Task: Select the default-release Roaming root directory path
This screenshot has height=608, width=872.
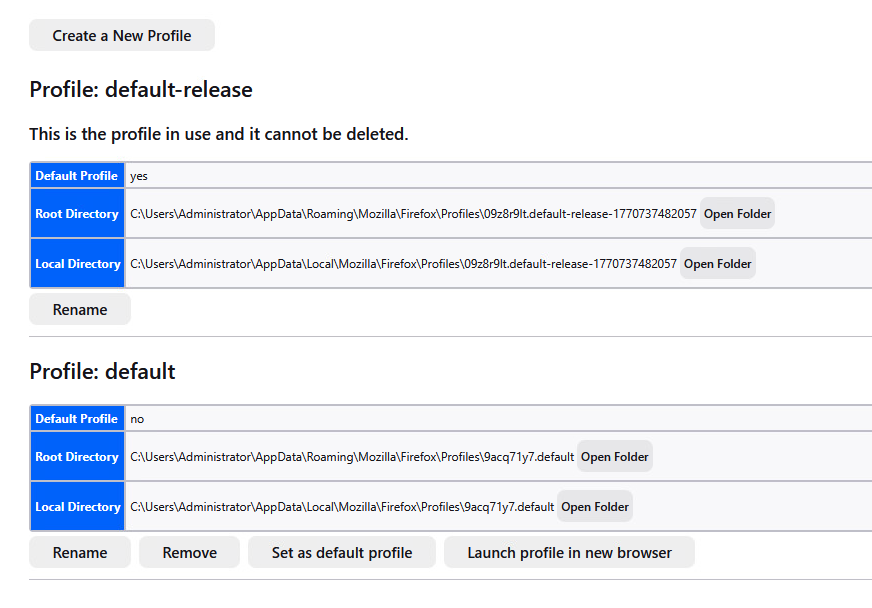Action: tap(413, 214)
